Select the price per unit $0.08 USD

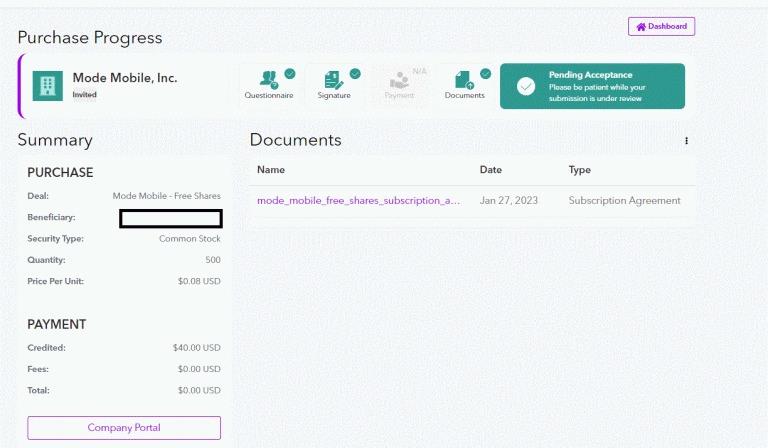199,281
